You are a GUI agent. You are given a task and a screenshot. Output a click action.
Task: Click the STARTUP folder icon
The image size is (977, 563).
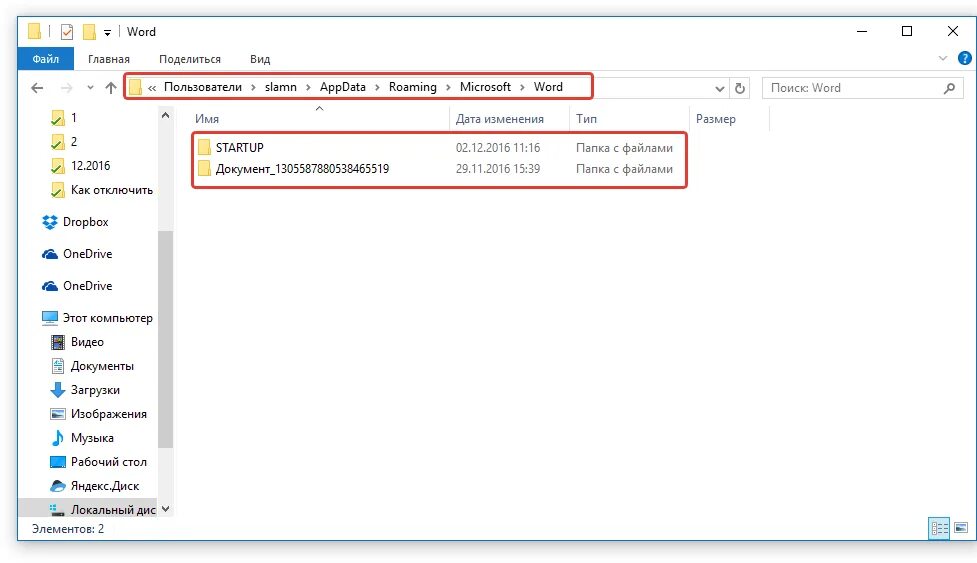204,148
